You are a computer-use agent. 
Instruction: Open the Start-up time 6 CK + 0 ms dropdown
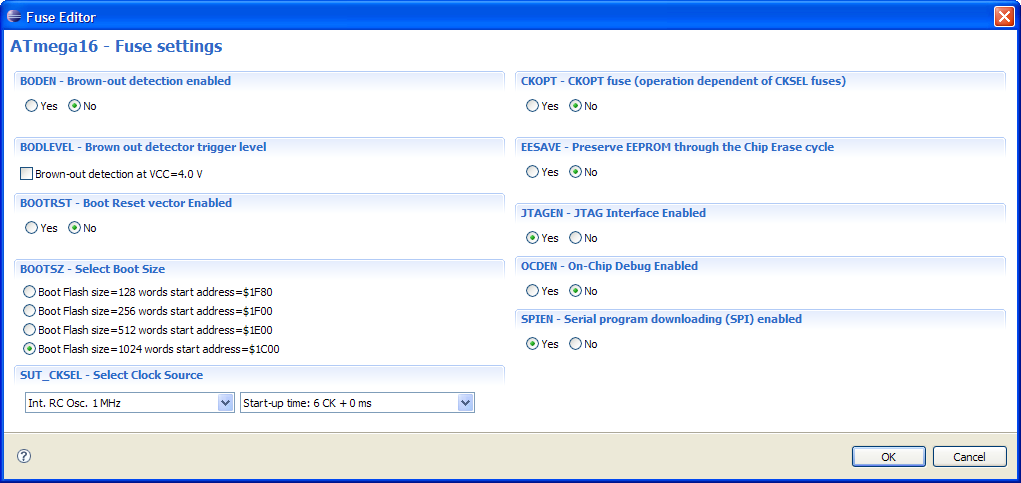357,403
